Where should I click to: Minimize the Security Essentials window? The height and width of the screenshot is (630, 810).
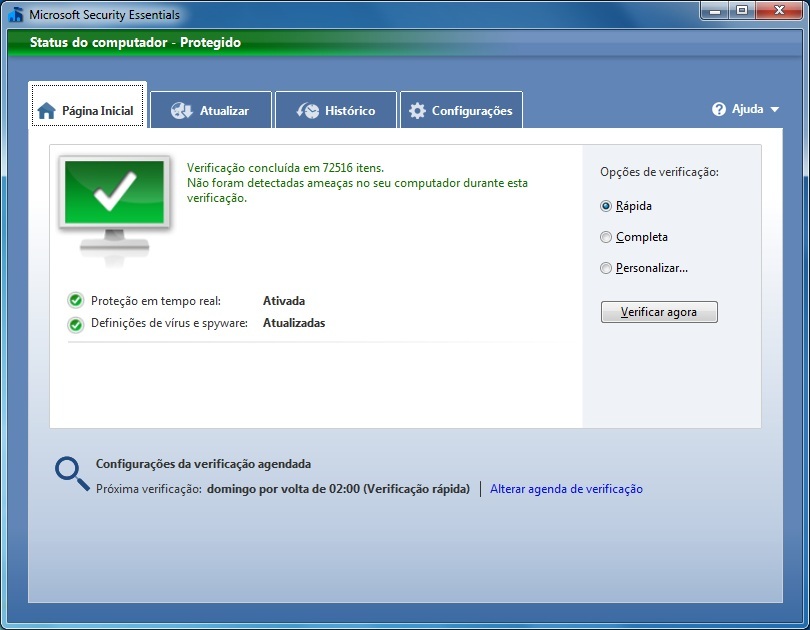point(715,11)
